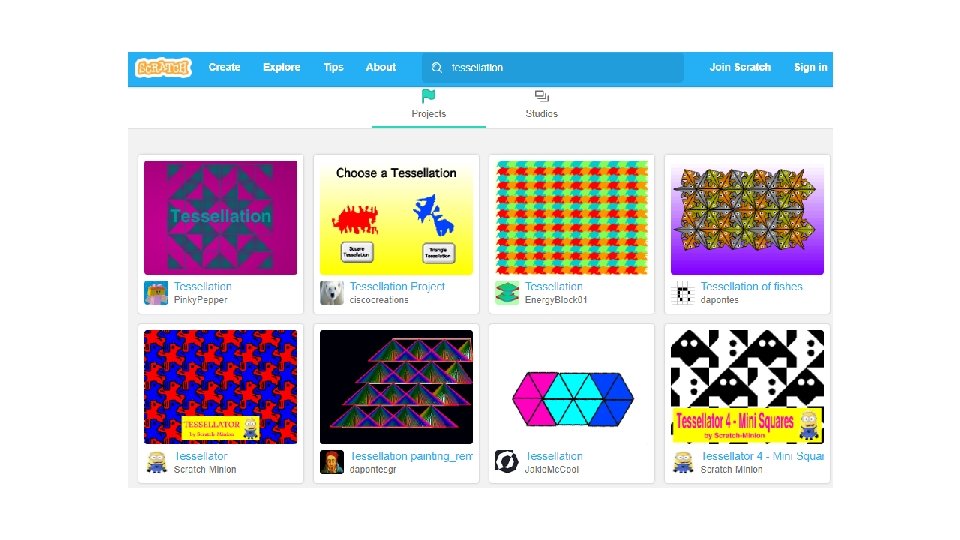This screenshot has width=960, height=540.
Task: Select the Studios icon
Action: click(541, 96)
